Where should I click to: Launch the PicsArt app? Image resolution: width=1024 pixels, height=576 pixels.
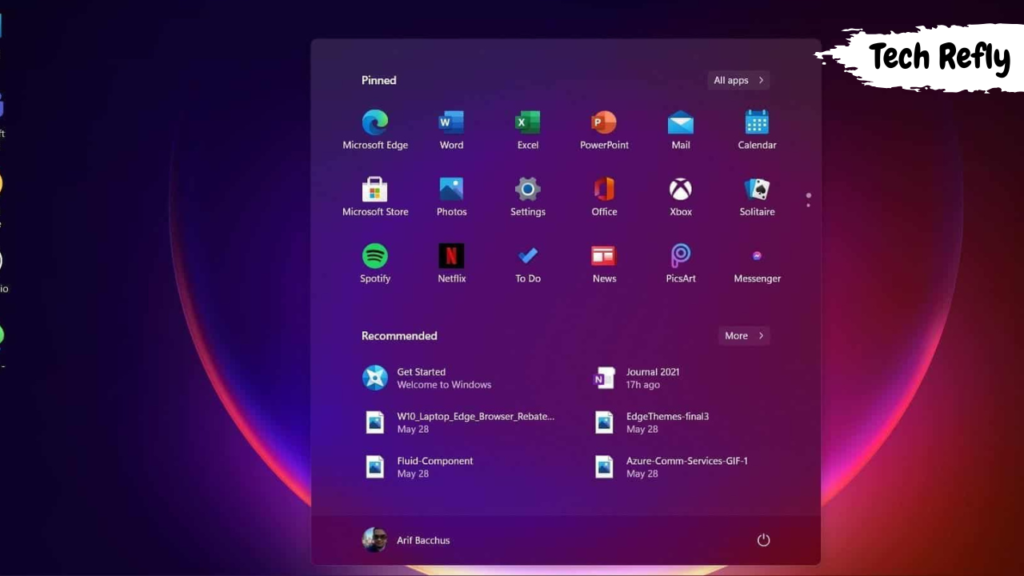[x=680, y=263]
